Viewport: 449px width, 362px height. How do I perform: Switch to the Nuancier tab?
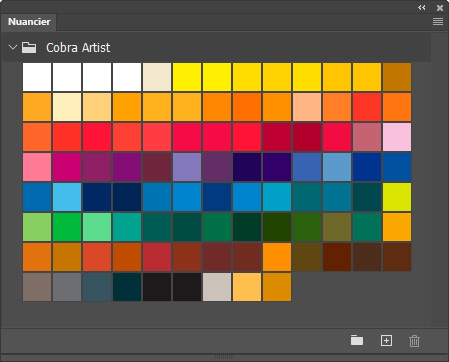(29, 22)
